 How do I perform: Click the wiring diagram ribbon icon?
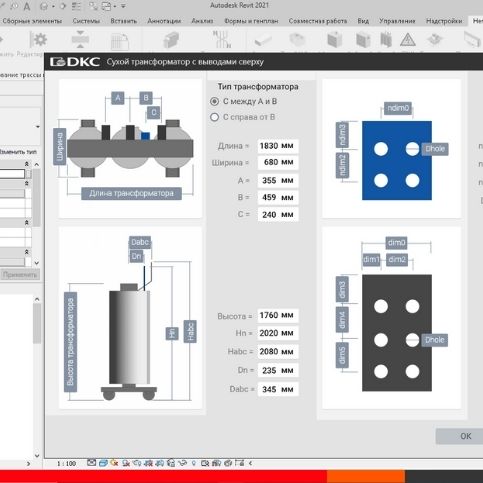click(x=222, y=39)
